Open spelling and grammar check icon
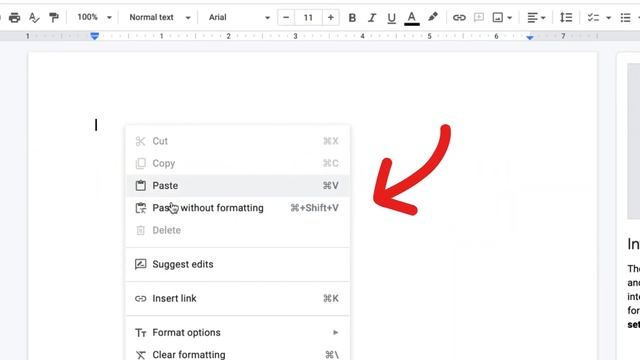Screen dimensions: 640x360 [x=34, y=18]
